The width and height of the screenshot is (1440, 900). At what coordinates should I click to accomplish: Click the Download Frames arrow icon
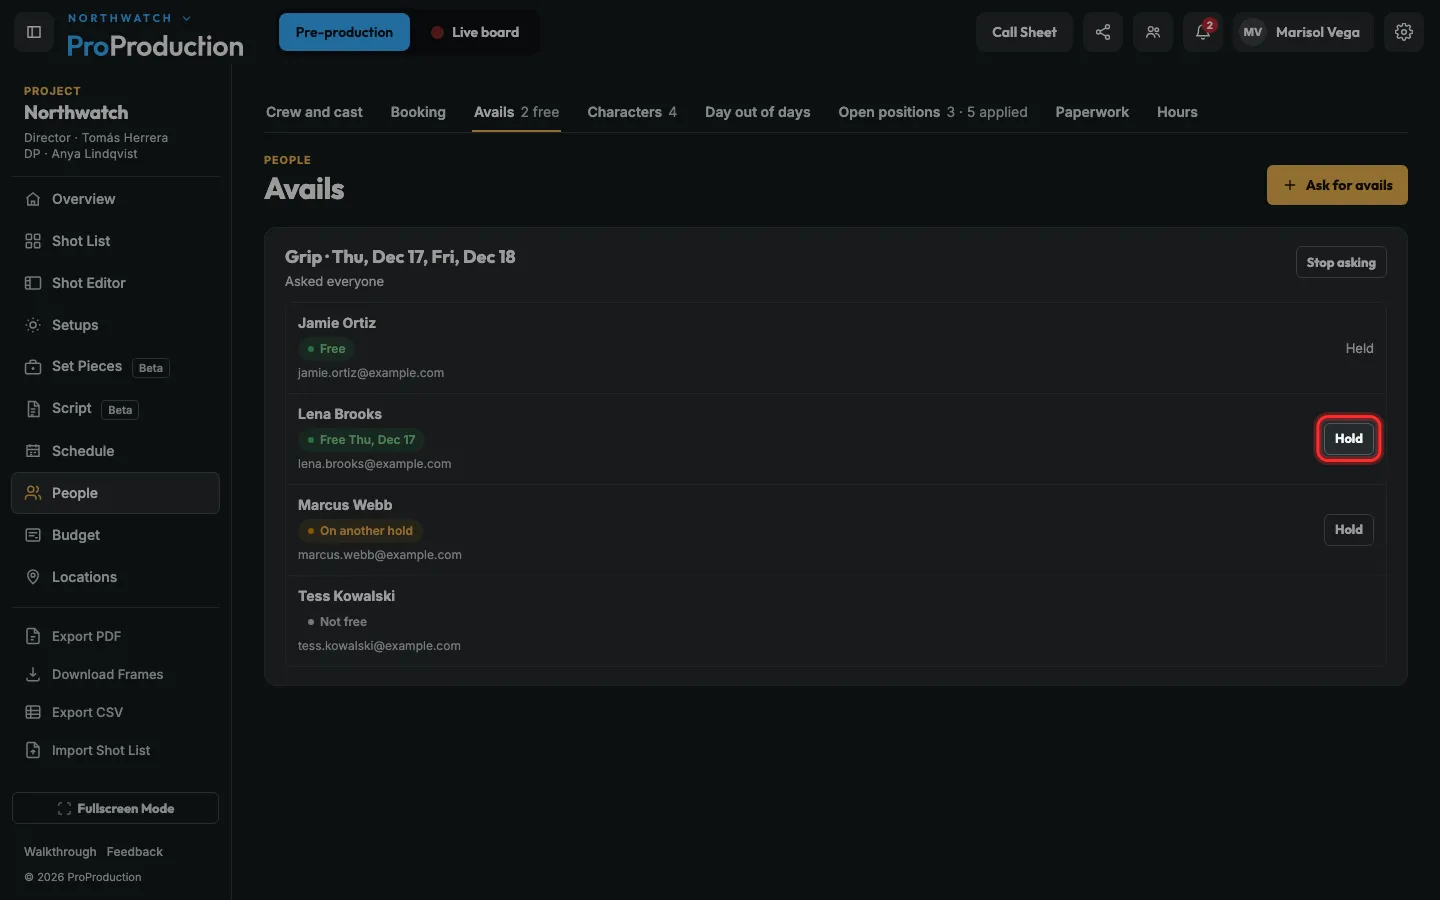point(33,674)
